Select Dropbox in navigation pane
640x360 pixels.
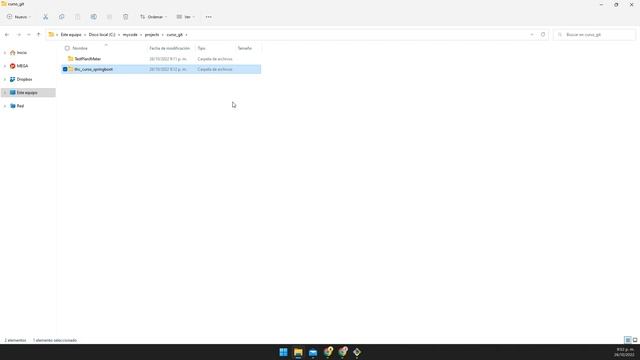24,79
